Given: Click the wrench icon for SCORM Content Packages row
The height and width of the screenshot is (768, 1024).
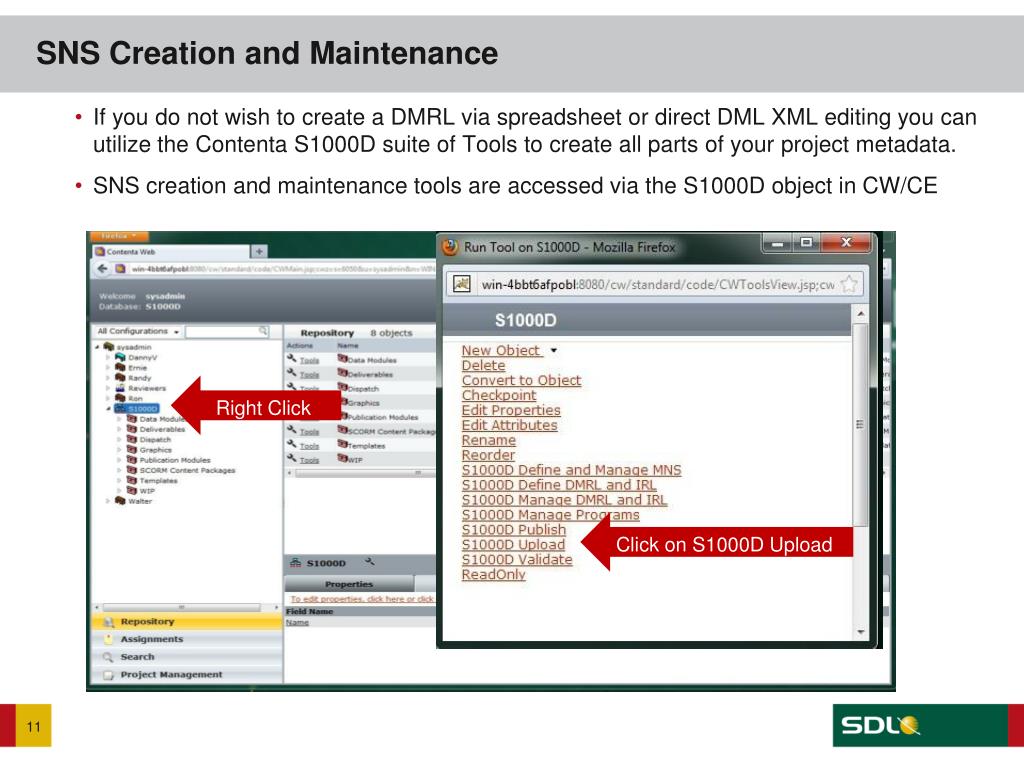Looking at the screenshot, I should click(292, 430).
